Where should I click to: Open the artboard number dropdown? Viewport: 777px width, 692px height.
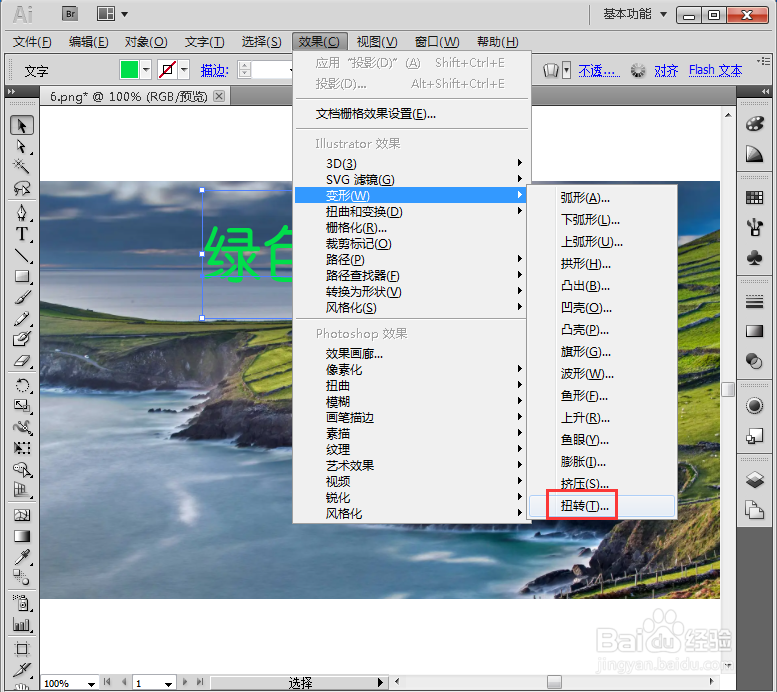168,684
